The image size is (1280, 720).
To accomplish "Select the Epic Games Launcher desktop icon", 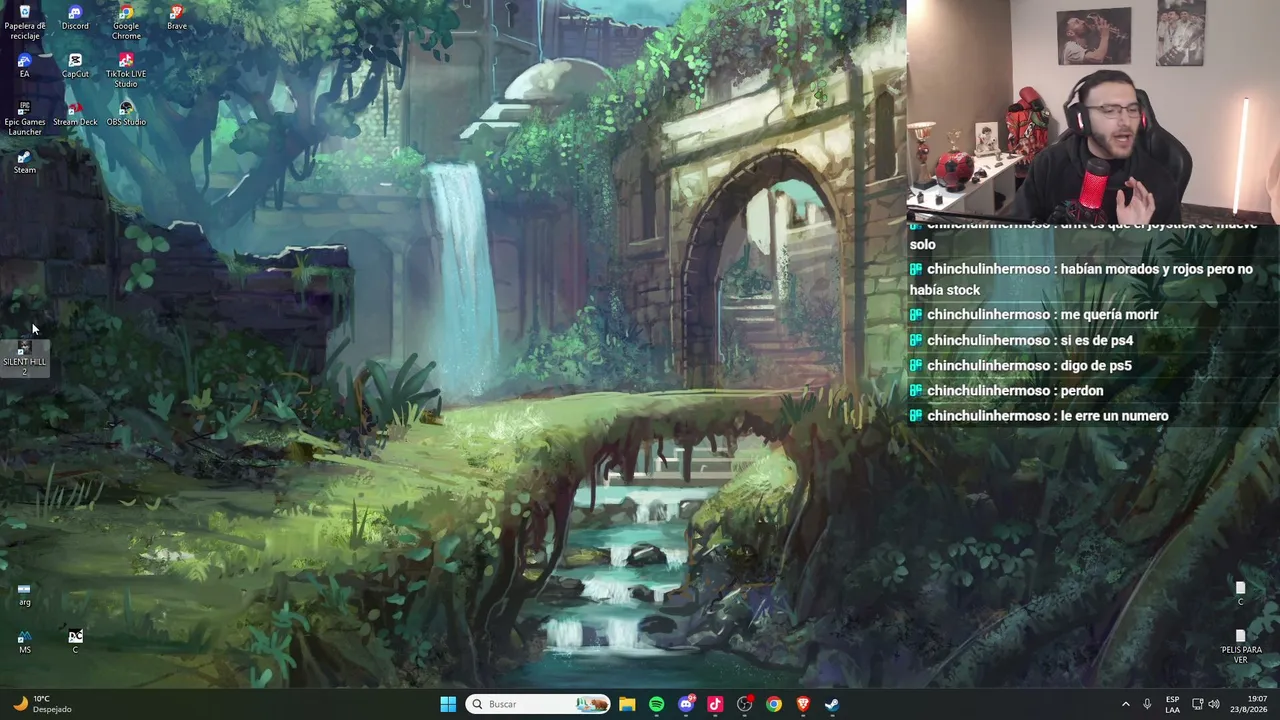I will click(x=25, y=118).
